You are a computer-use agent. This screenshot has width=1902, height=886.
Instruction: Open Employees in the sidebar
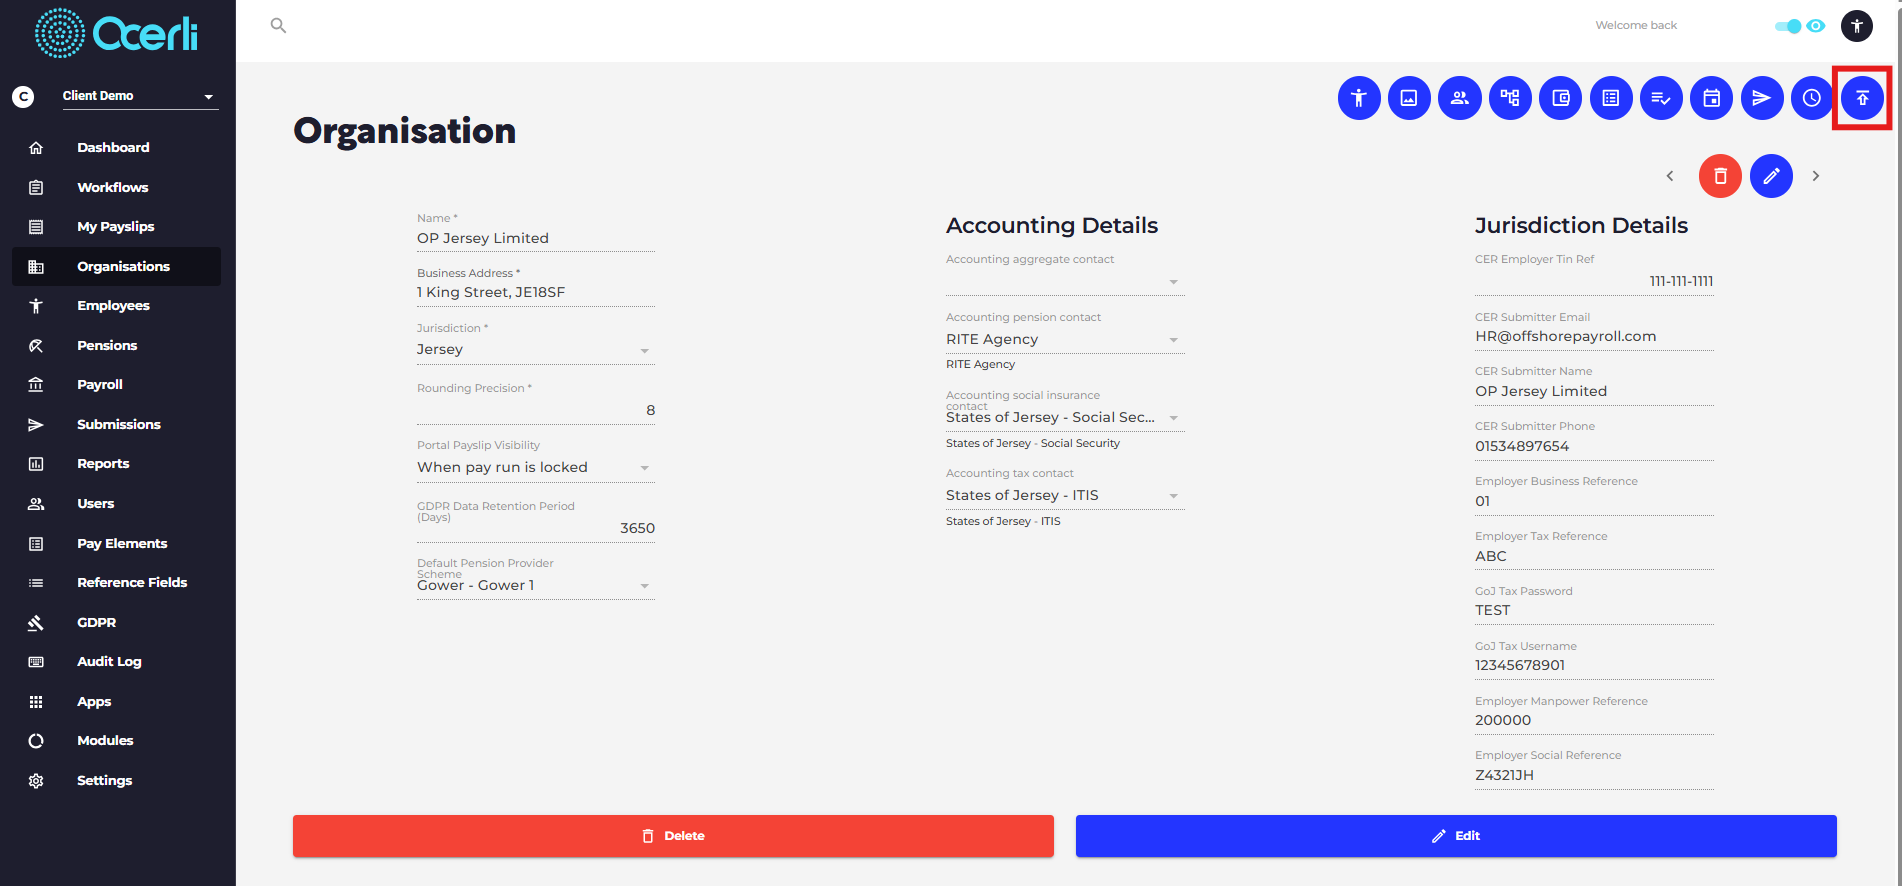116,306
